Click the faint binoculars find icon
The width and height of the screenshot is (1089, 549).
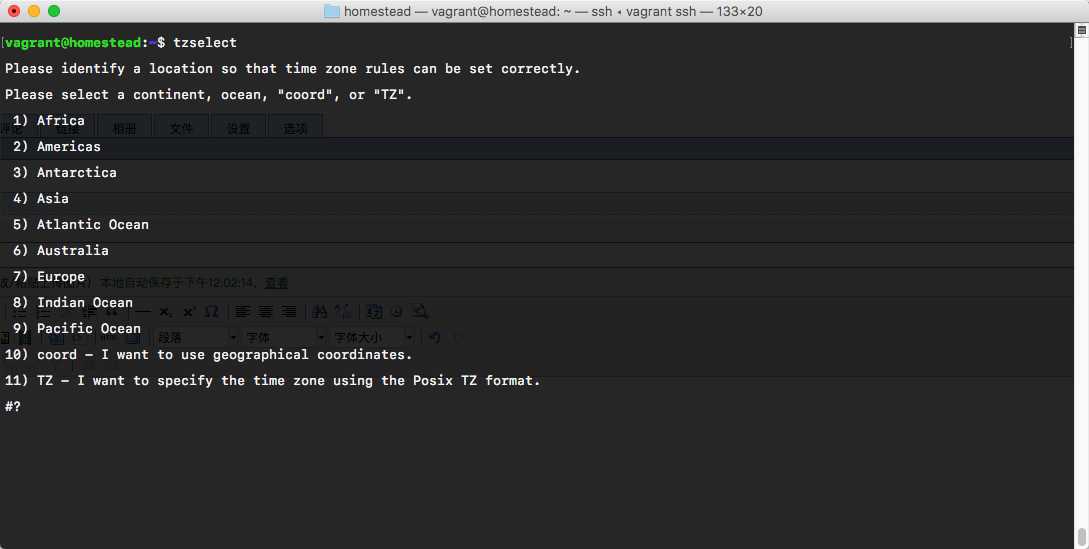(x=320, y=312)
